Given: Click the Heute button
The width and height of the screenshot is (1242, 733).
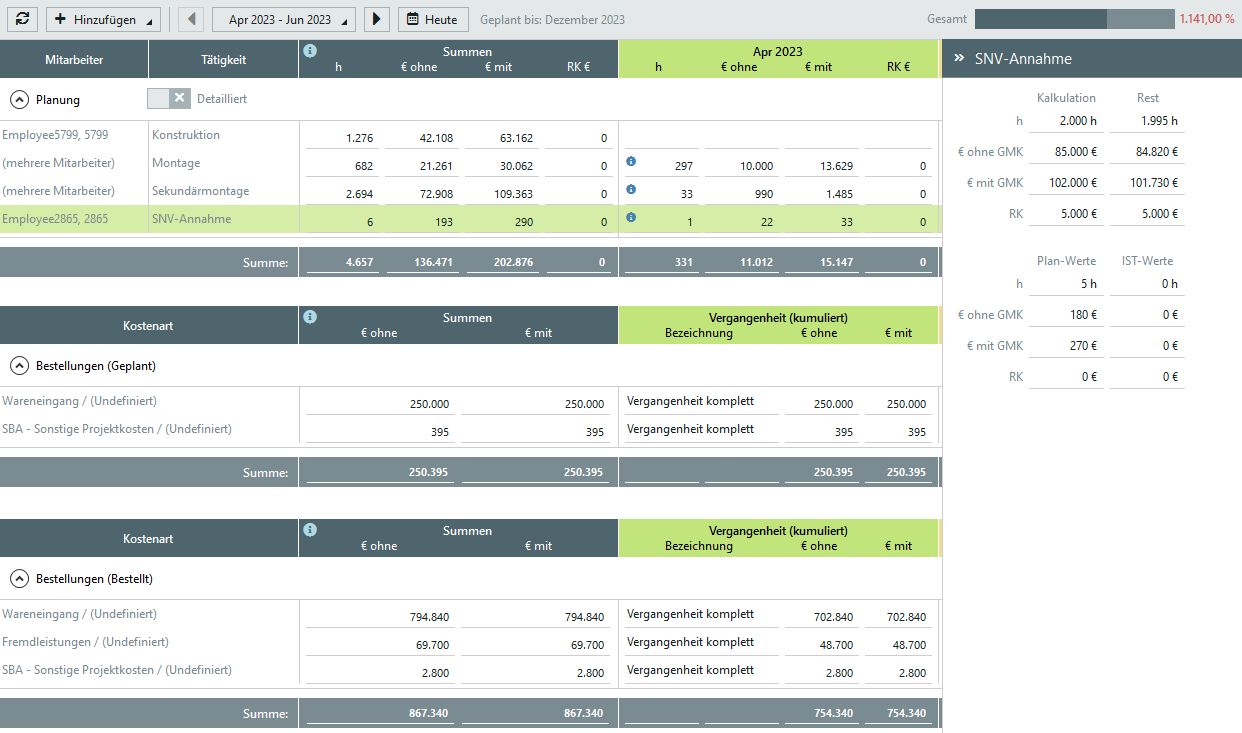Looking at the screenshot, I should 433,19.
